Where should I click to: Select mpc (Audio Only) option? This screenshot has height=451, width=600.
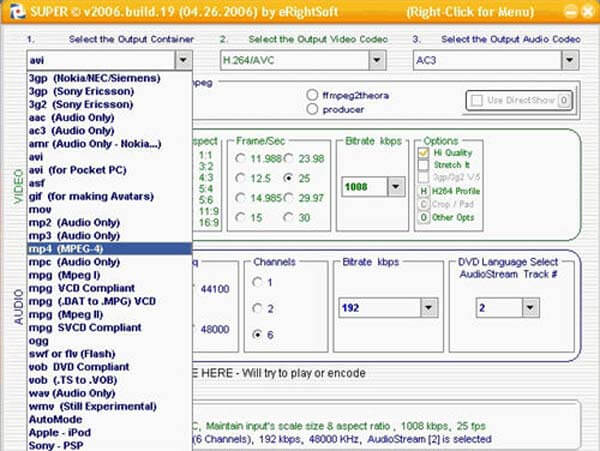click(x=109, y=262)
